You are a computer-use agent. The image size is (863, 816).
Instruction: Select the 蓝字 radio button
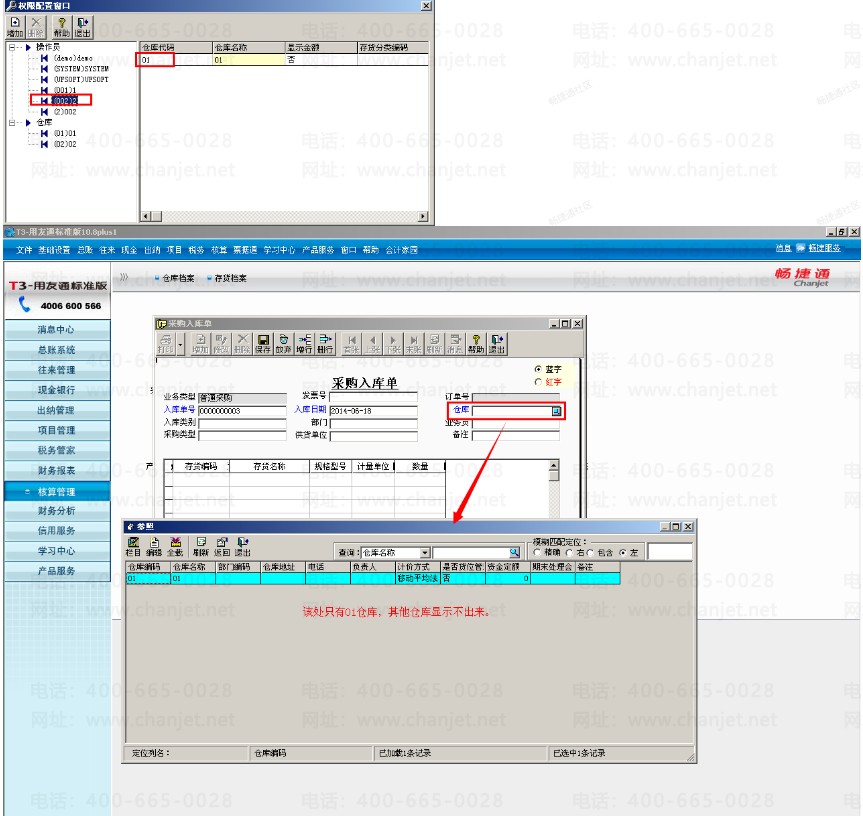point(538,369)
